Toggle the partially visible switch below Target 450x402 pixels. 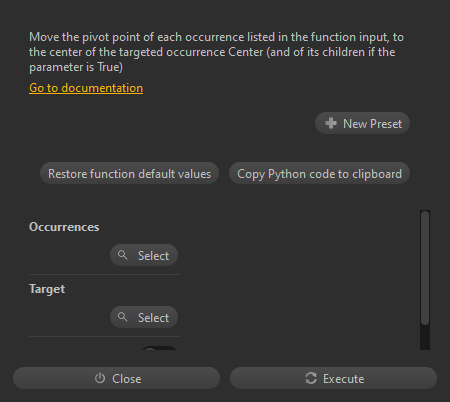(x=159, y=348)
